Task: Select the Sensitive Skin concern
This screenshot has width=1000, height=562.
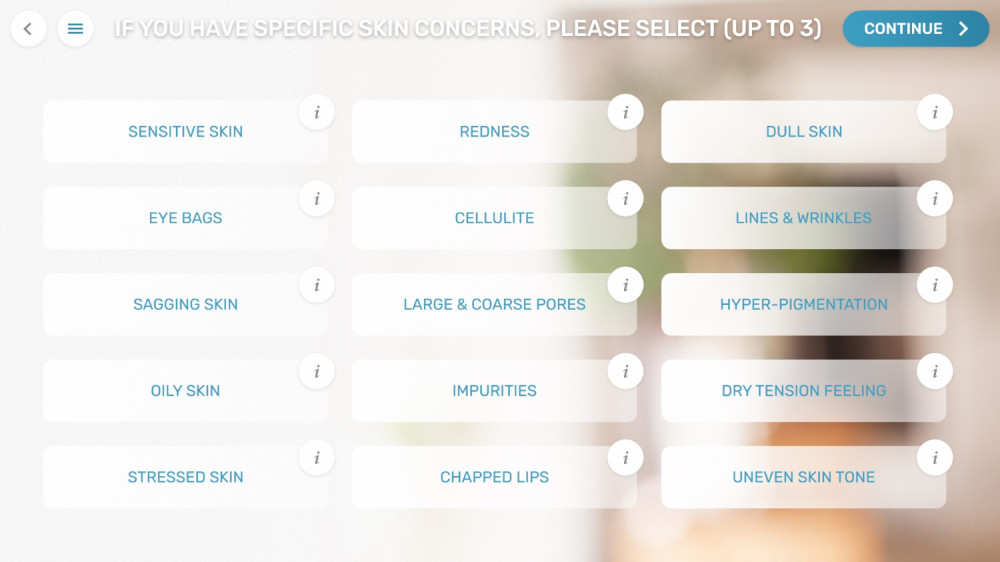Action: click(185, 132)
